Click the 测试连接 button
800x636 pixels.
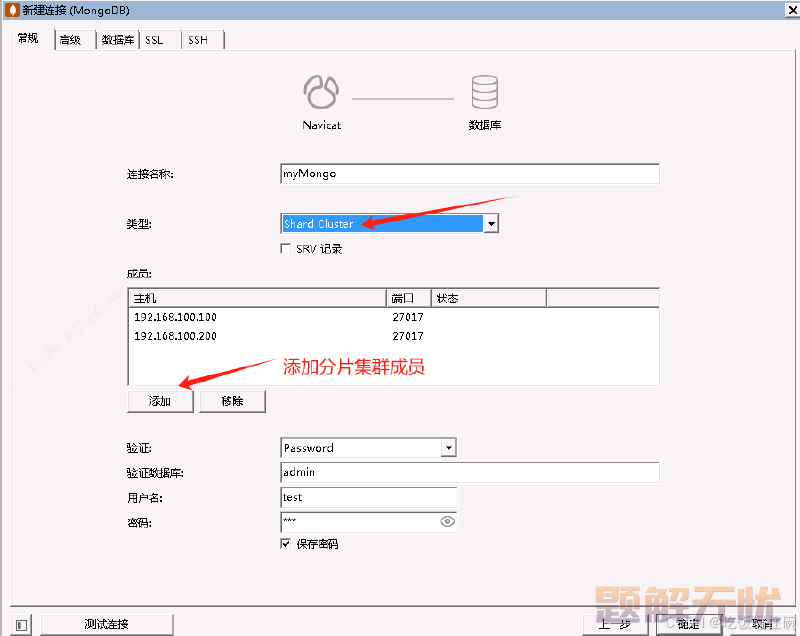[107, 624]
